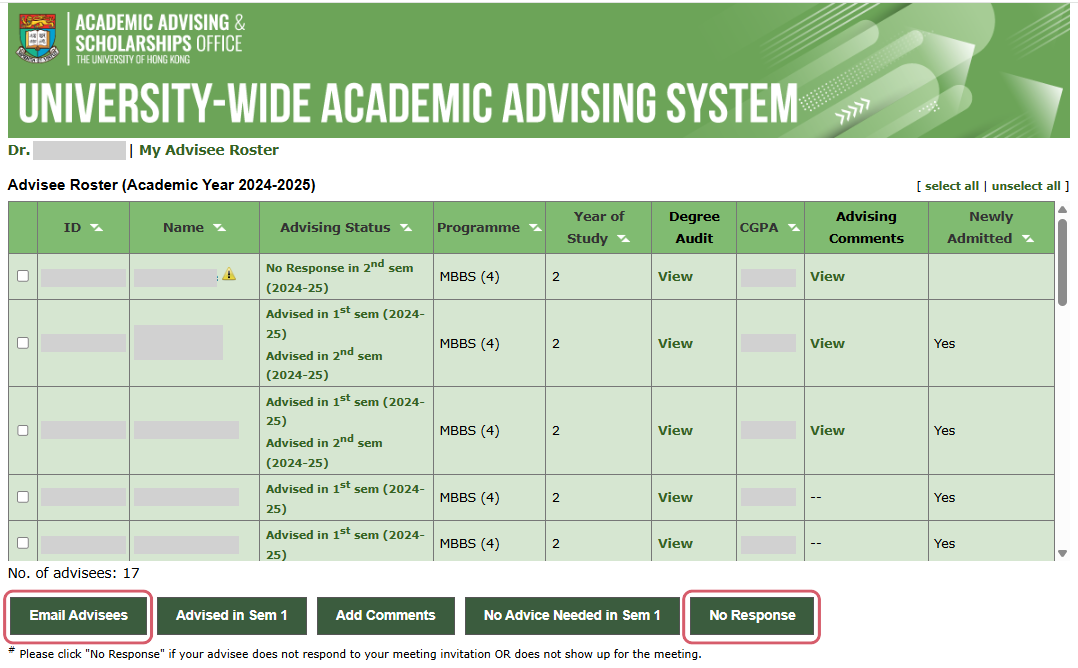The height and width of the screenshot is (668, 1078).
Task: Sort by the Newly Admitted column arrow
Action: [x=1028, y=239]
